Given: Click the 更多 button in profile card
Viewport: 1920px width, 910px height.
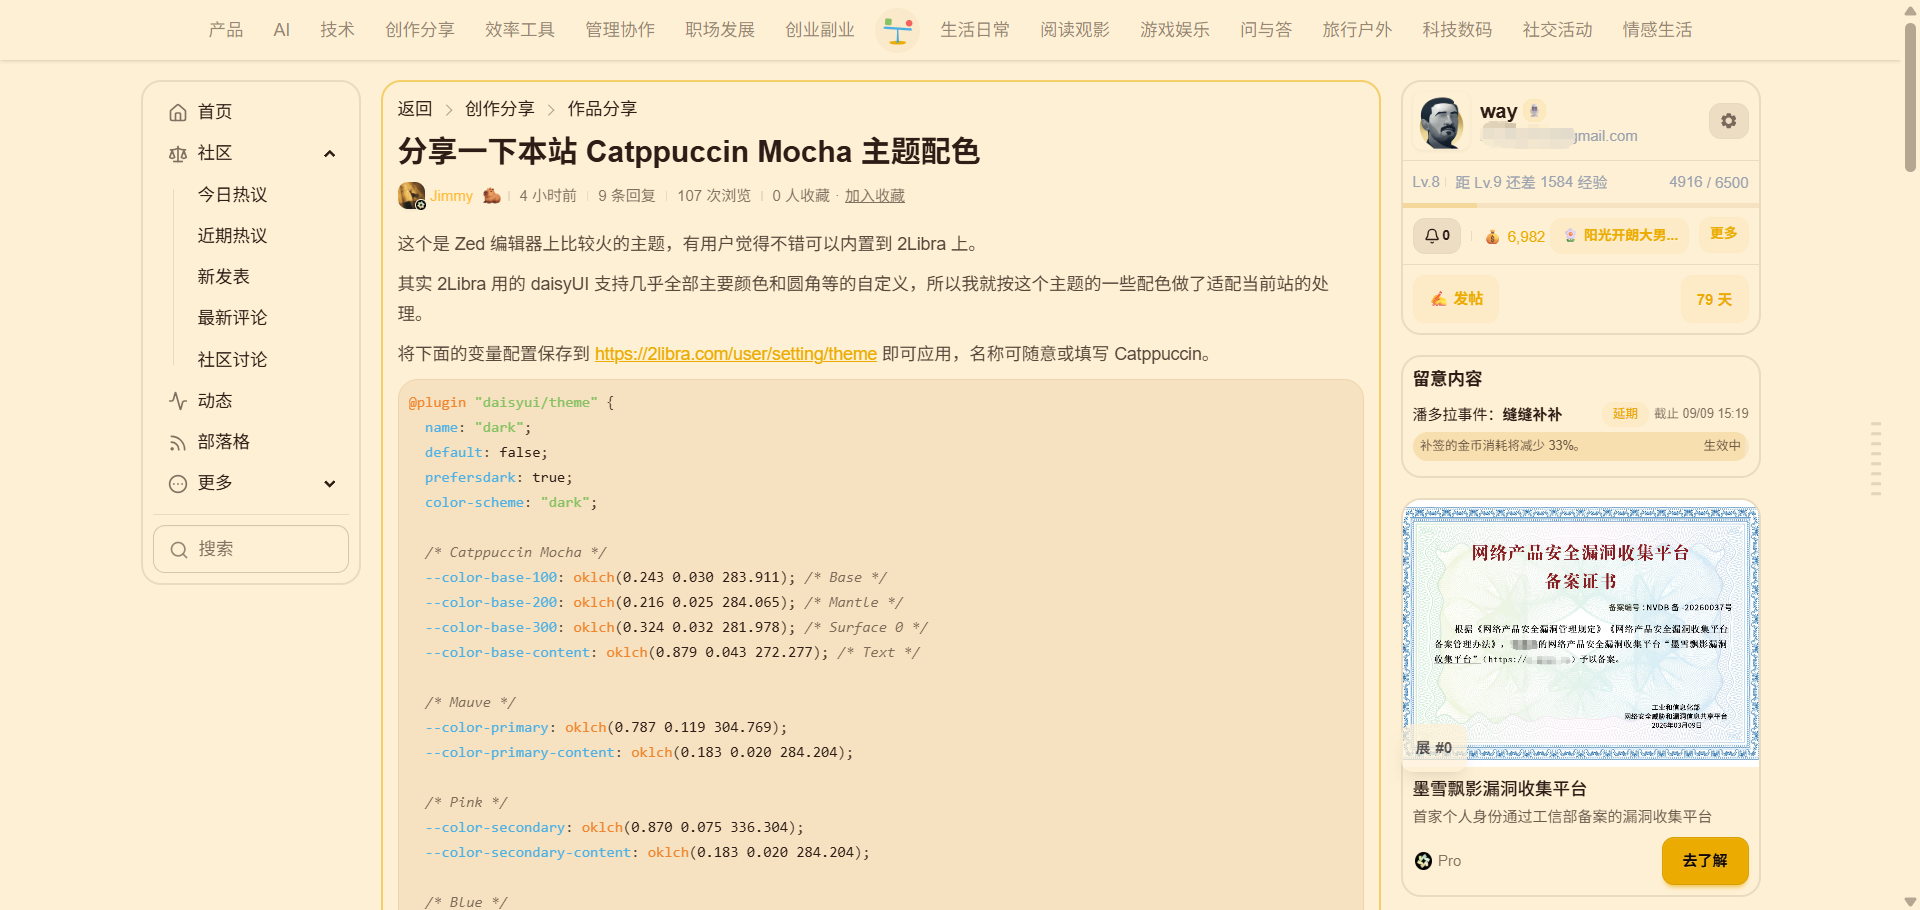Looking at the screenshot, I should point(1724,234).
